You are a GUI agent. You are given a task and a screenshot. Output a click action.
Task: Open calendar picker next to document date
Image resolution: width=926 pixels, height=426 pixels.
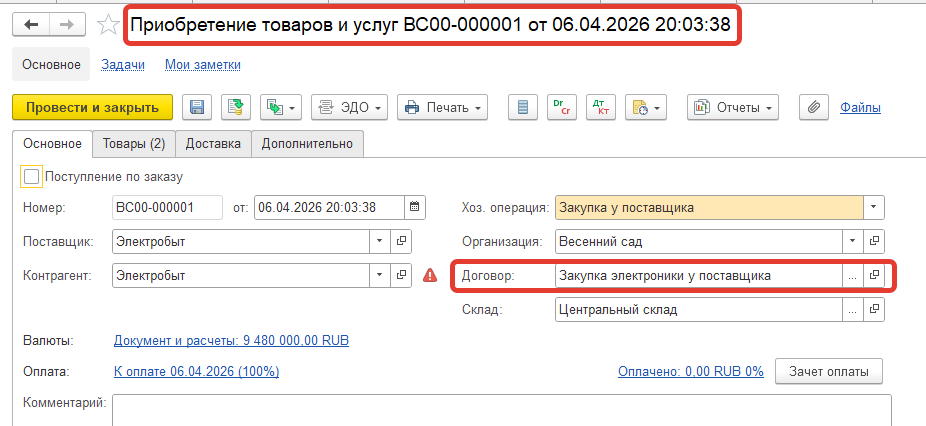click(415, 208)
